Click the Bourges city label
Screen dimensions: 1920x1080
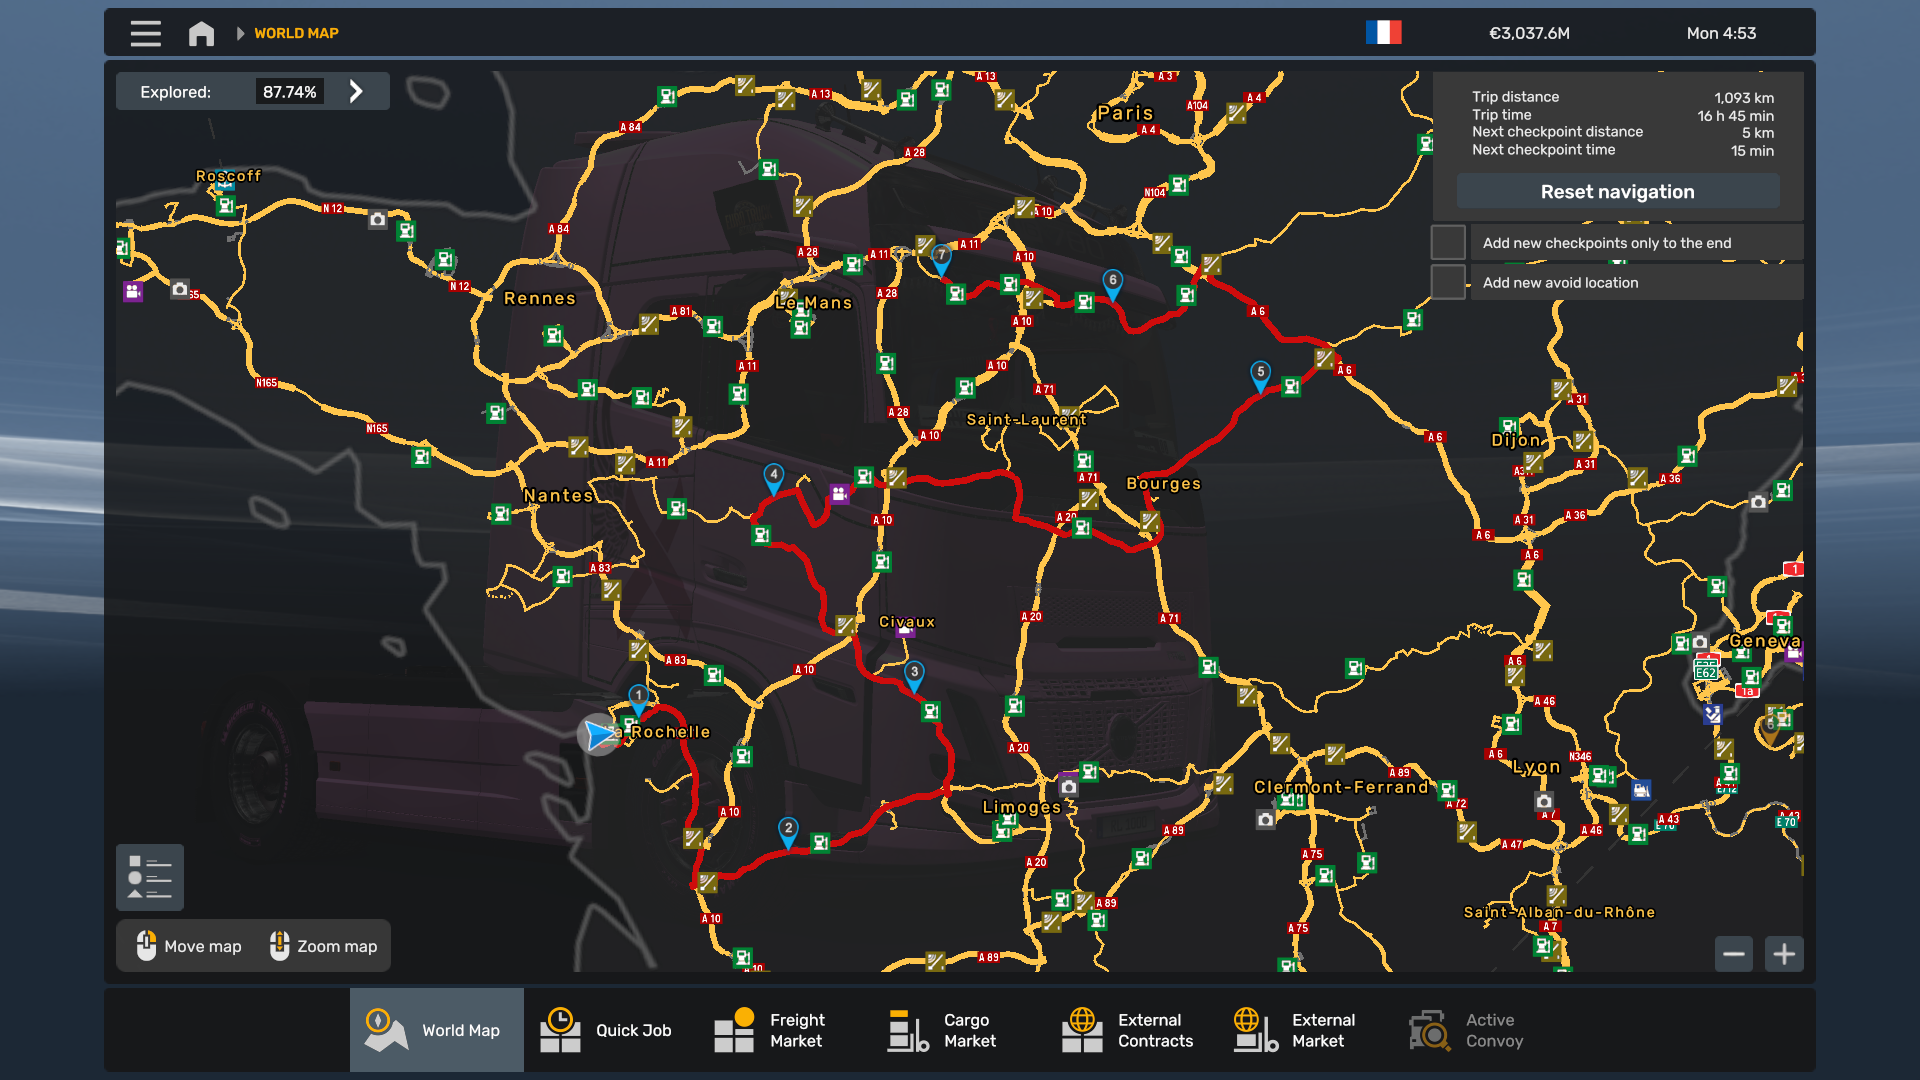[1164, 484]
